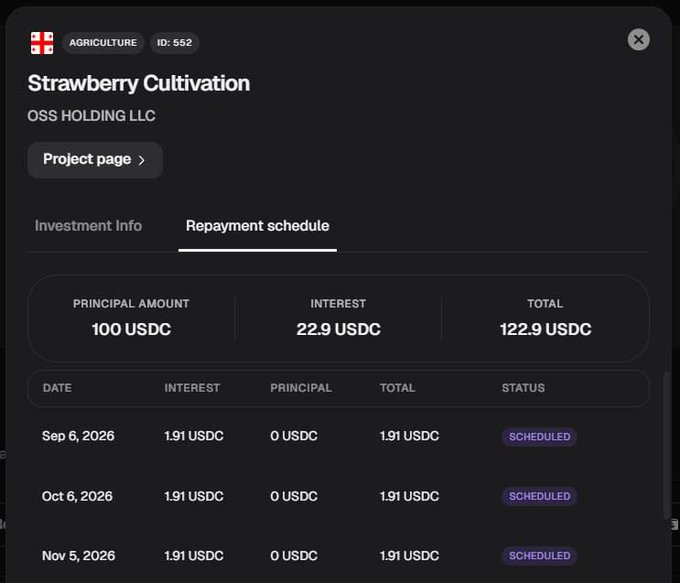The height and width of the screenshot is (583, 680).
Task: Switch to the Investment Info tab
Action: 88,226
